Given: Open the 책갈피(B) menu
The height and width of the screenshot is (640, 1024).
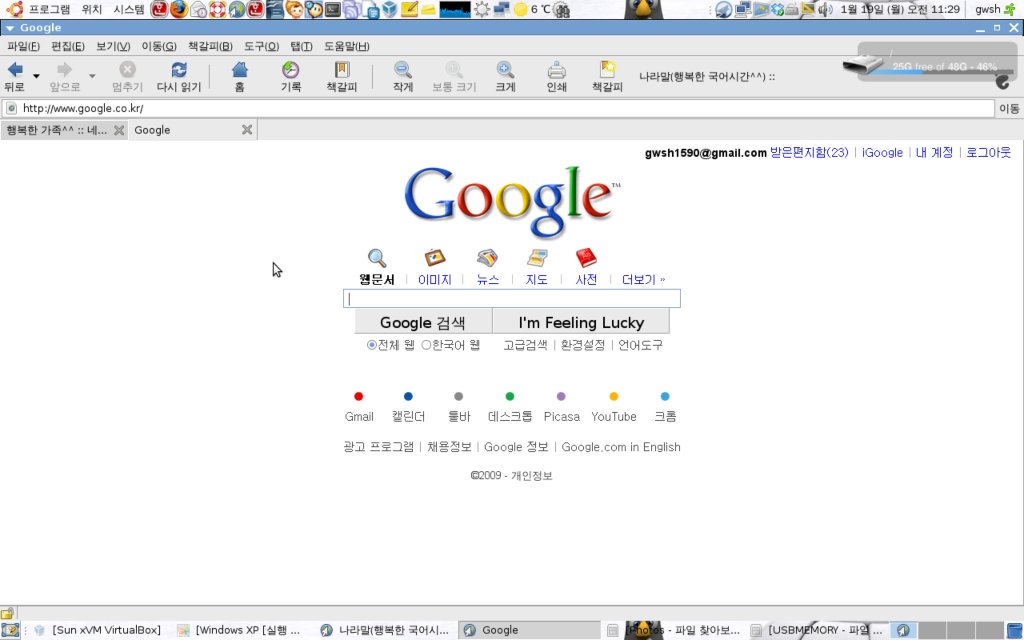Looking at the screenshot, I should tap(210, 46).
